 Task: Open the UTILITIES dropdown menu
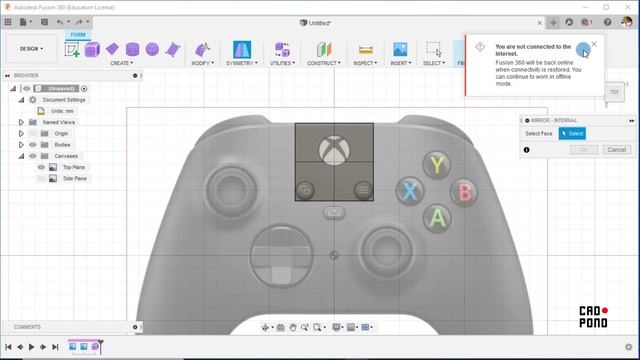coord(282,63)
